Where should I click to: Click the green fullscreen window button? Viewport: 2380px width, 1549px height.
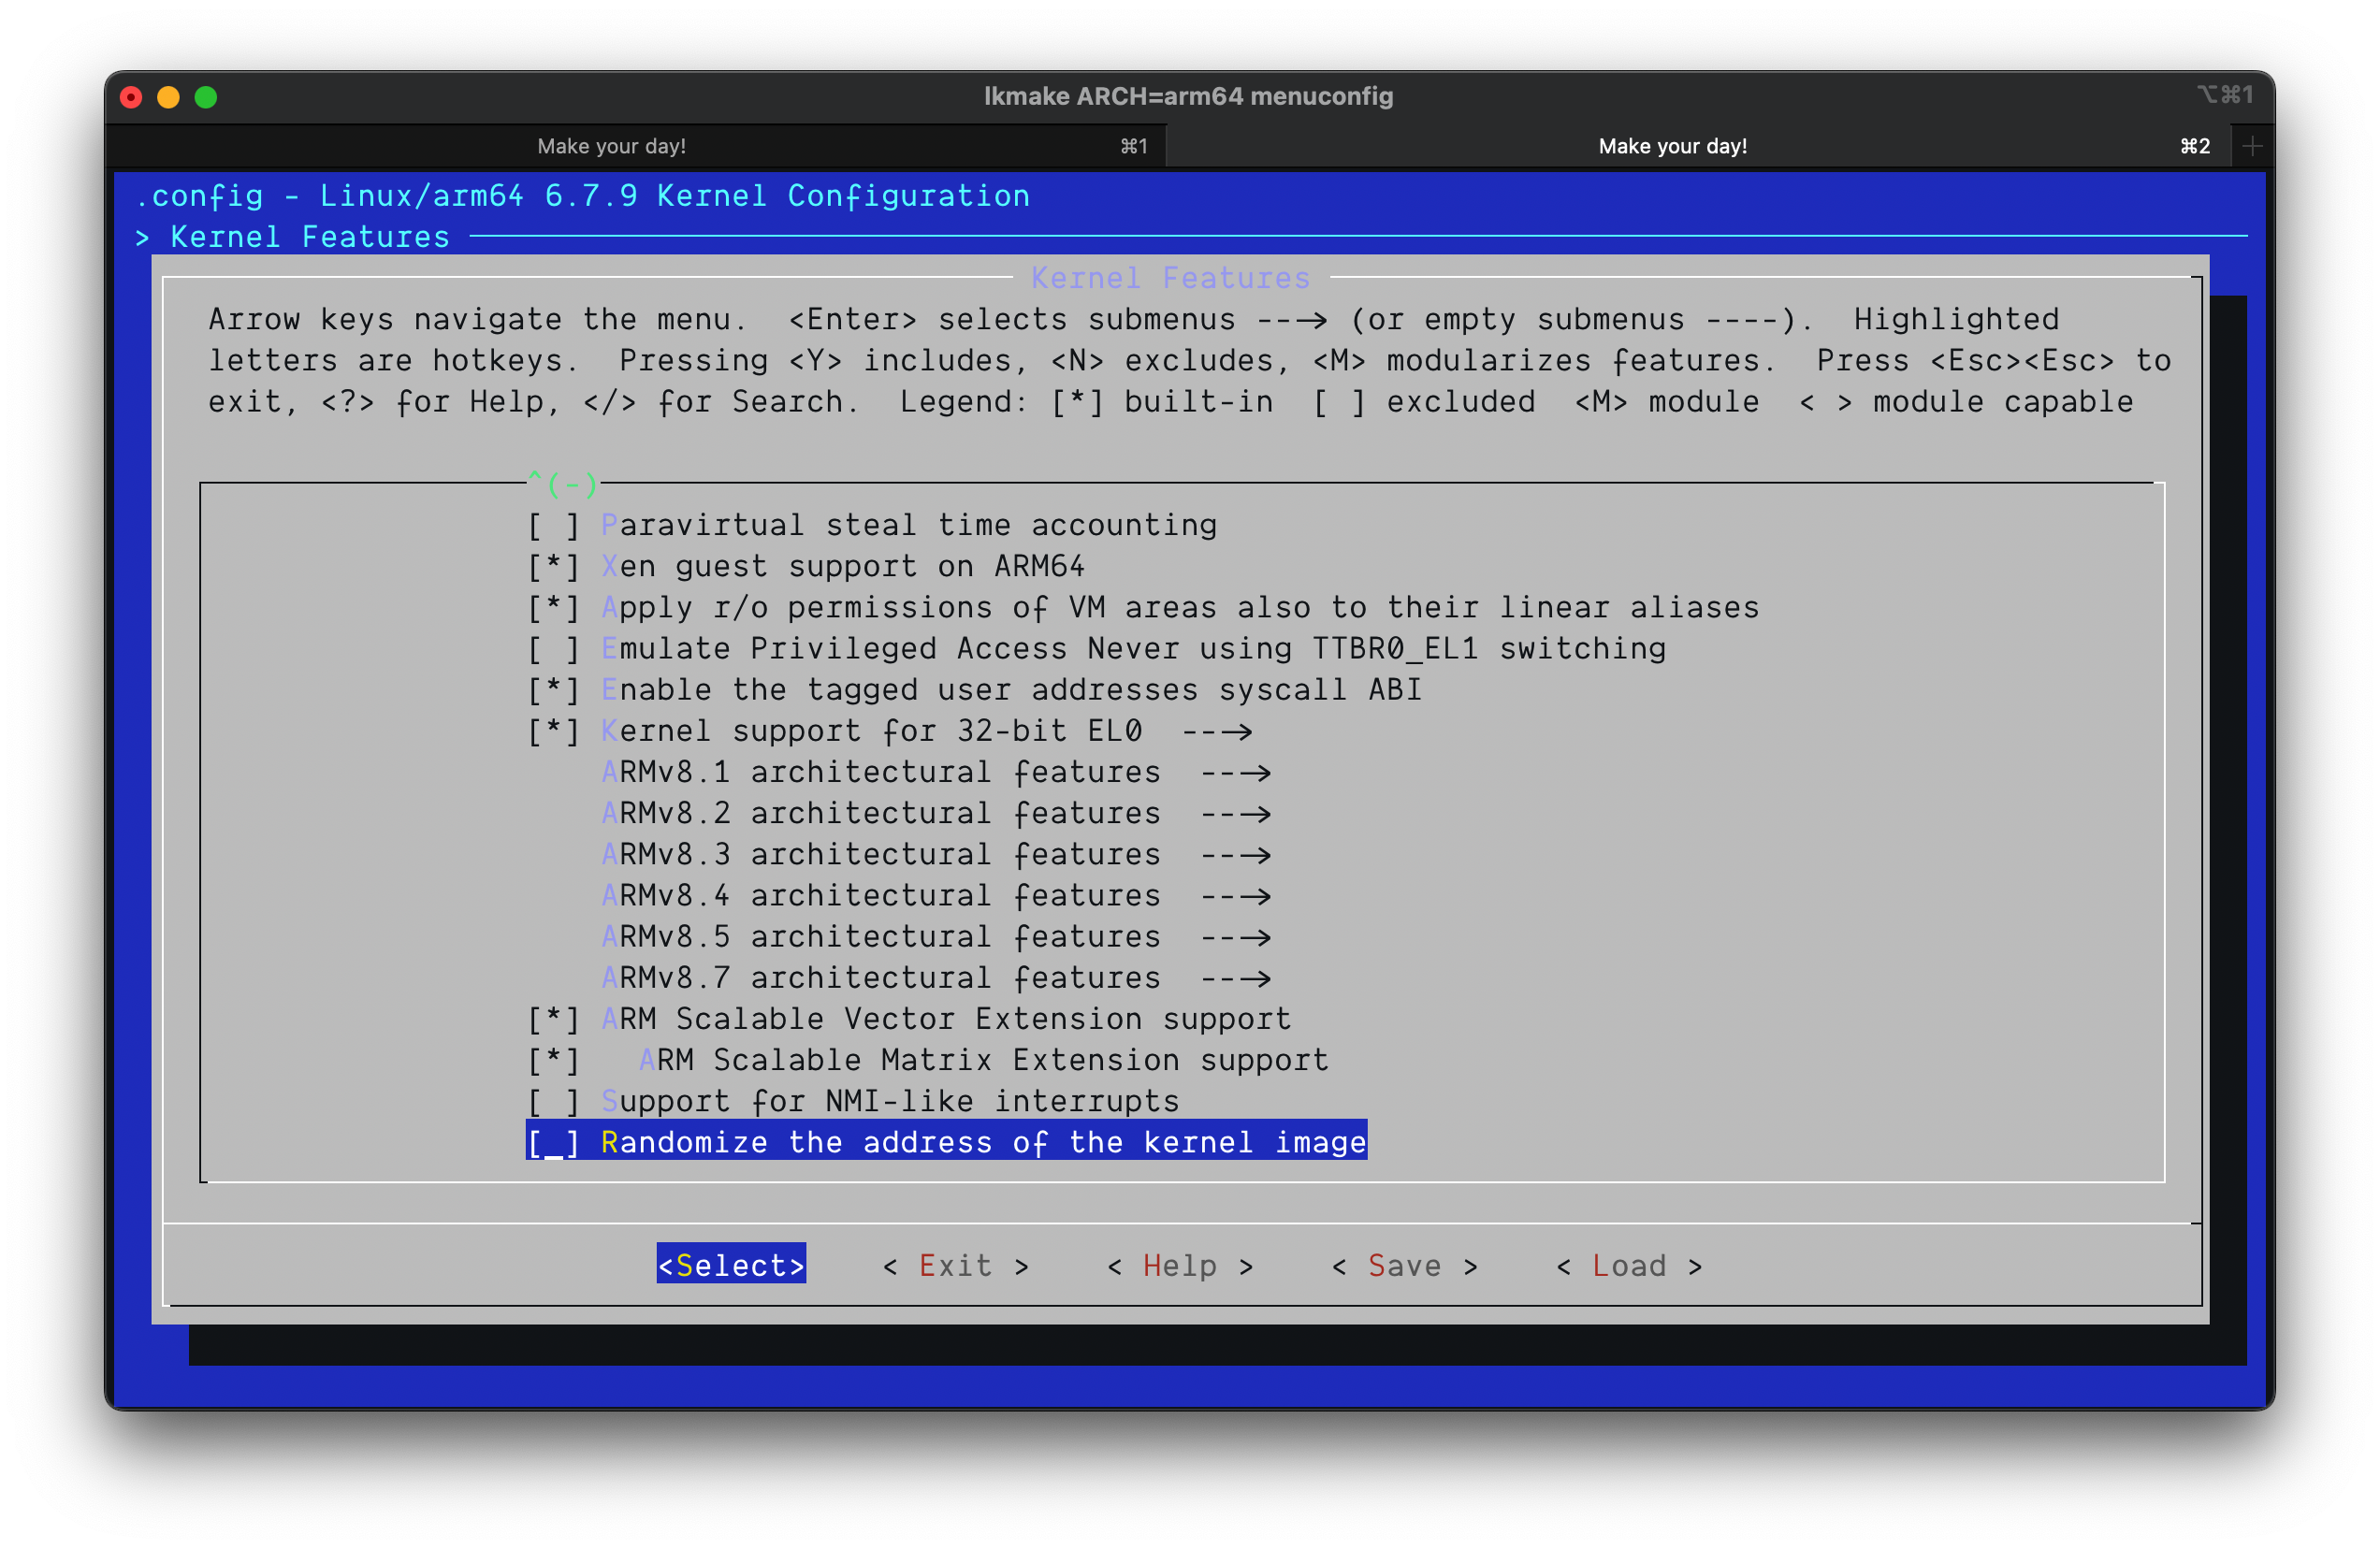point(206,97)
